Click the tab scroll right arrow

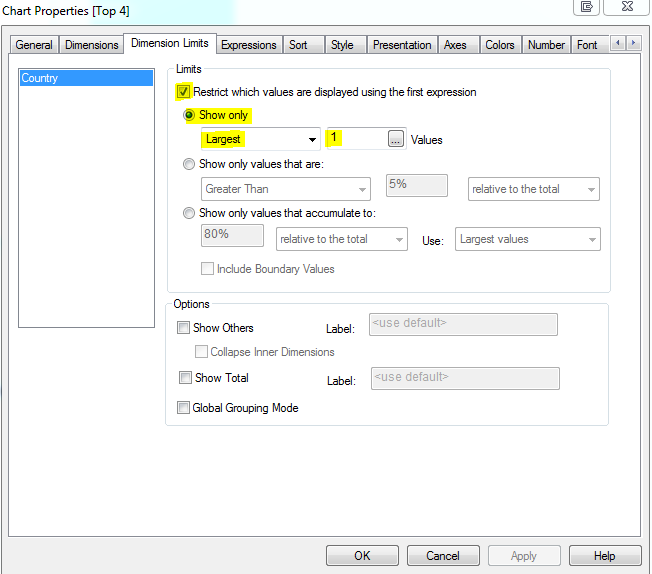(633, 43)
